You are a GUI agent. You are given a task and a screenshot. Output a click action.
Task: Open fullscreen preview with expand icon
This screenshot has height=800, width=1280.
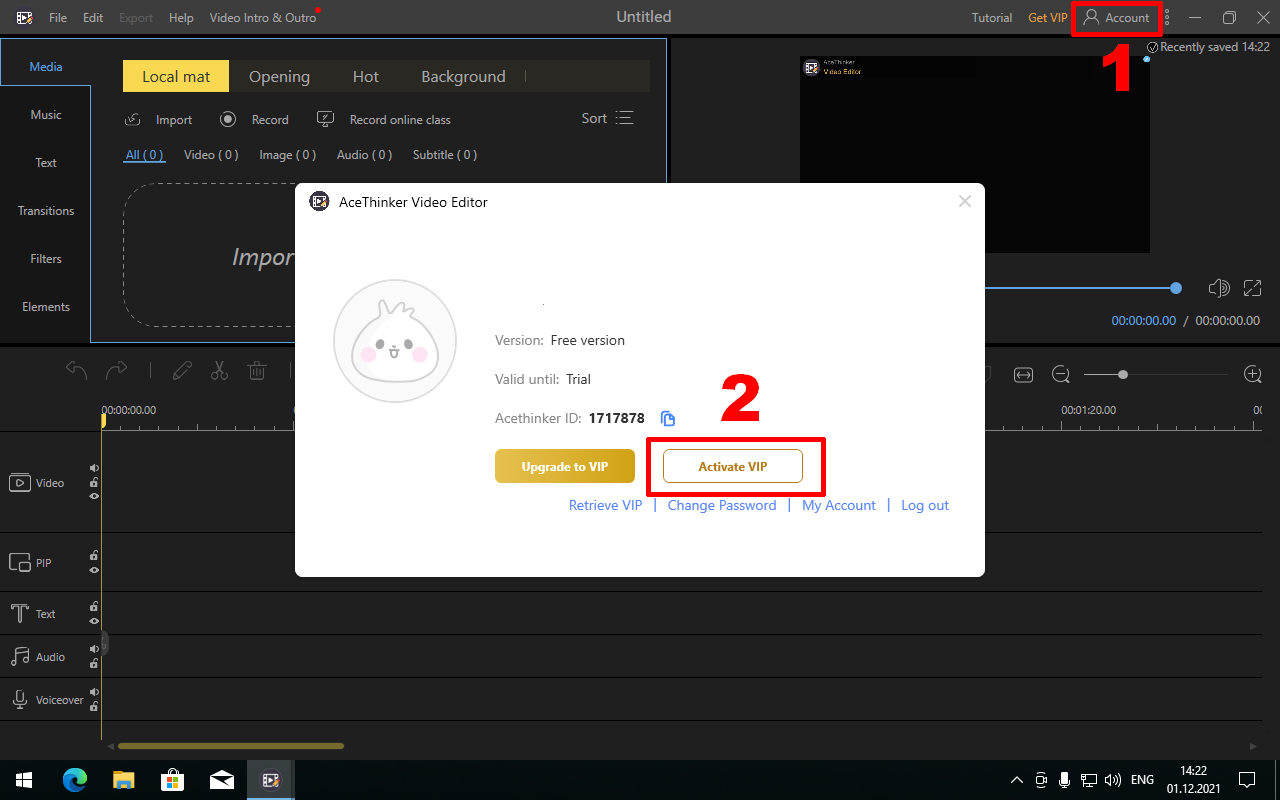(1252, 288)
